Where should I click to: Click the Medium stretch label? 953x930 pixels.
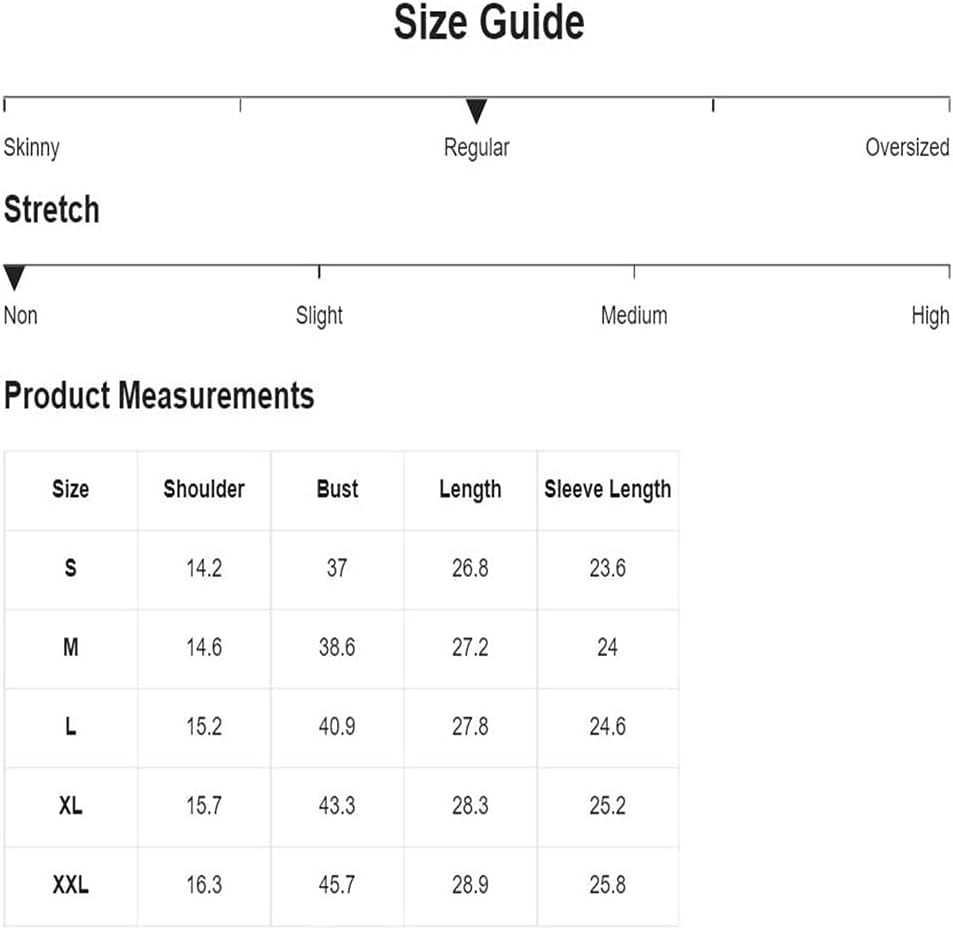point(634,315)
